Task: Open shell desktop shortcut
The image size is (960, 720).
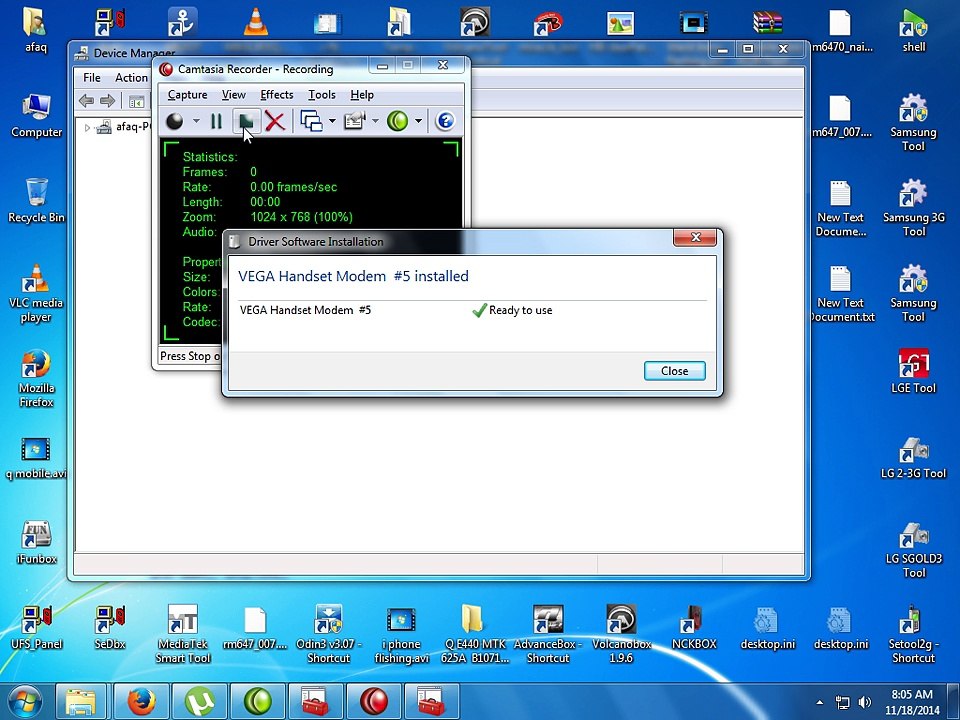Action: [913, 30]
